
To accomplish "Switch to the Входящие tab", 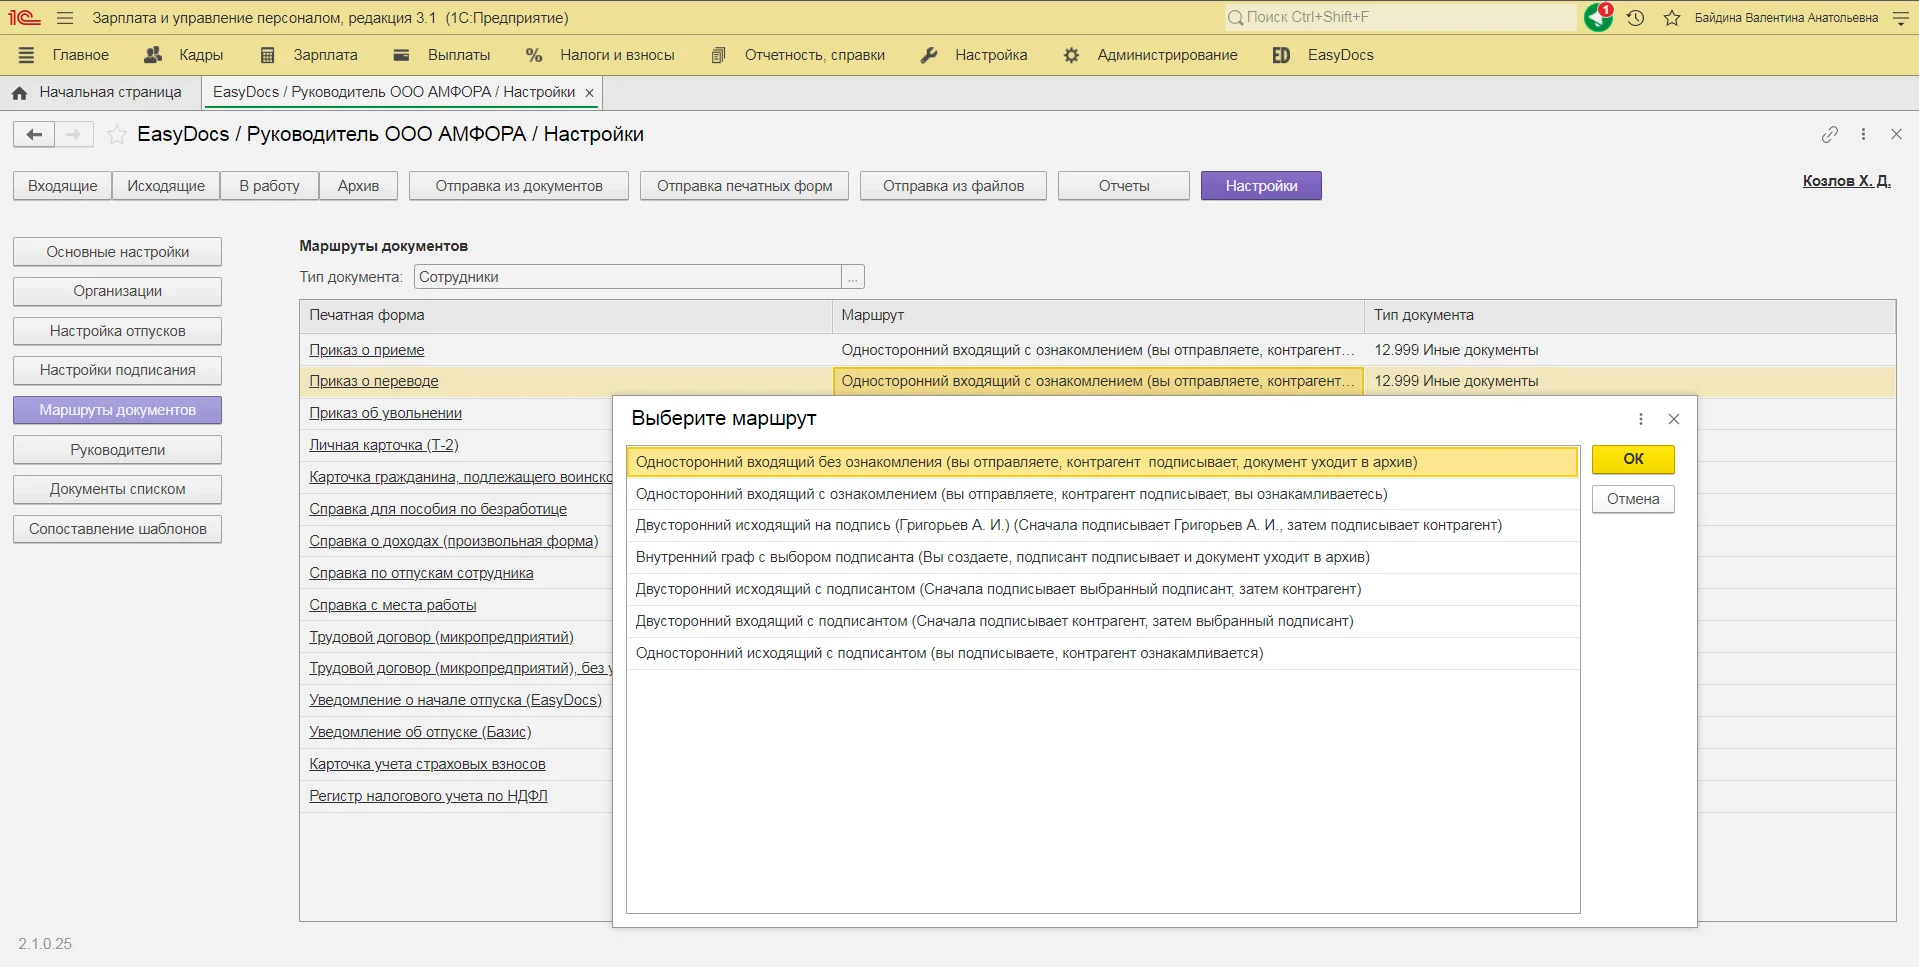I will (x=63, y=186).
